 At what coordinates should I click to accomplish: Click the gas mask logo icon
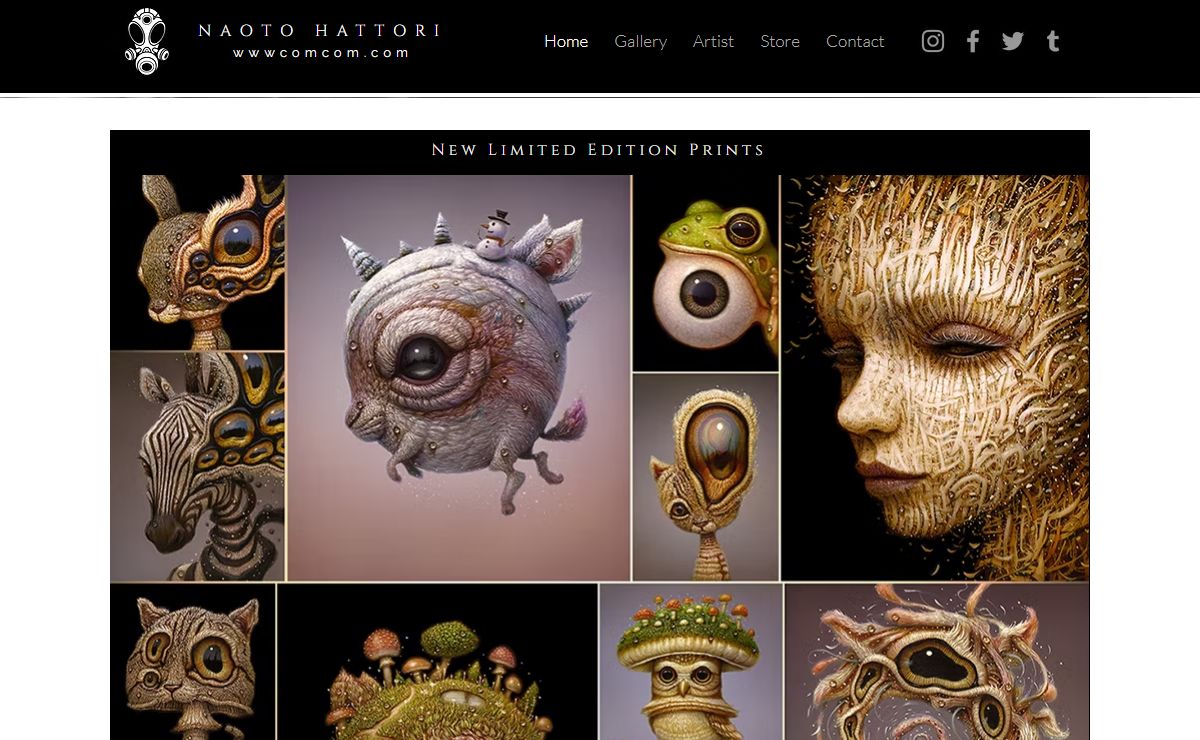coord(147,42)
